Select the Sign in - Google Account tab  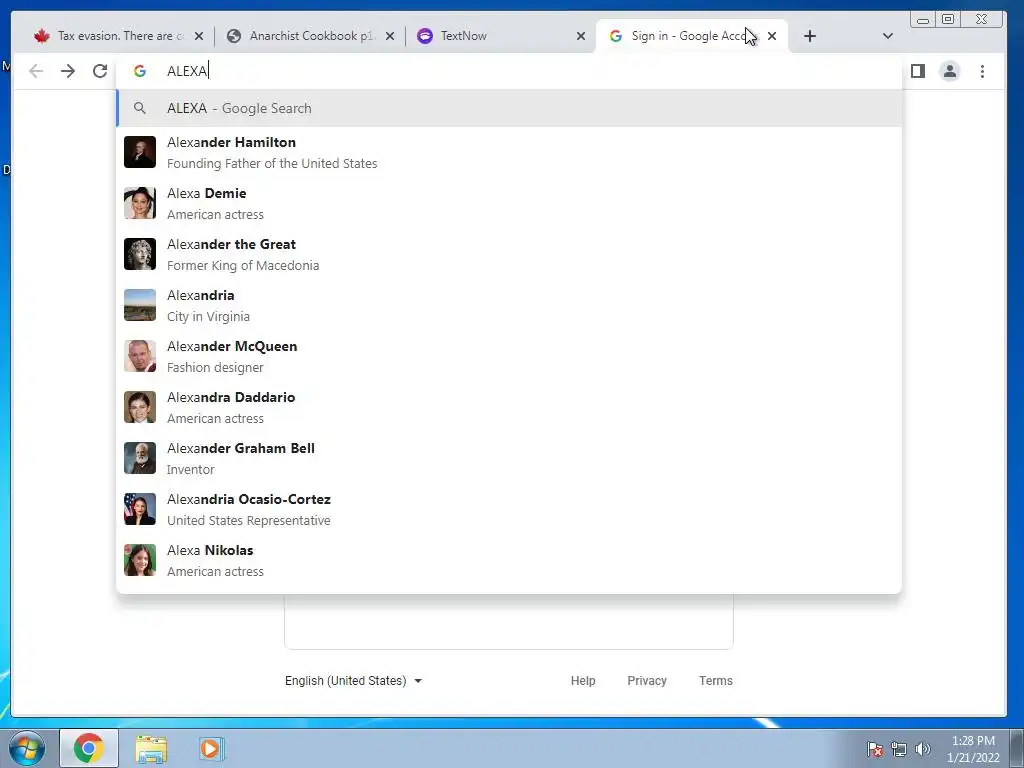pyautogui.click(x=692, y=36)
